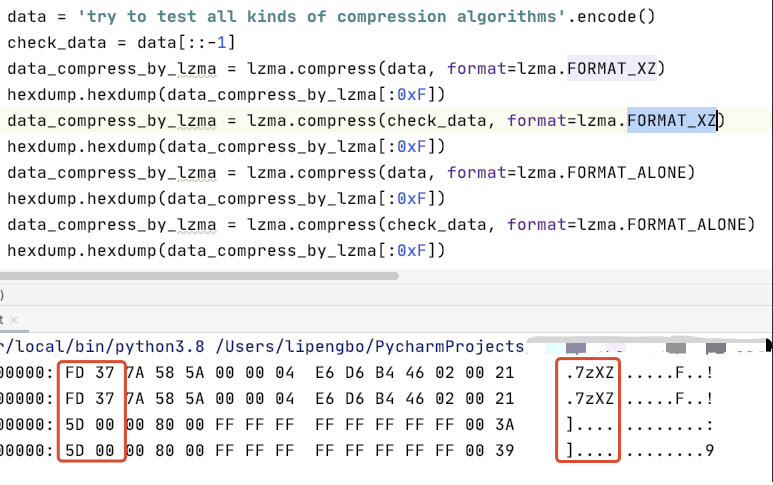
Task: Click FORMAT_XZ in the first compress call
Action: [x=610, y=69]
